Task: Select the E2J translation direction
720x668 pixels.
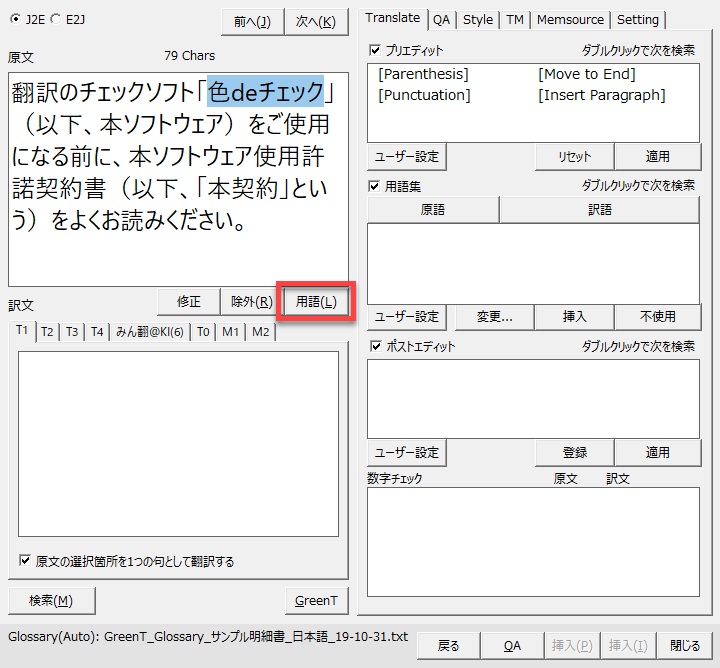Action: [55, 19]
